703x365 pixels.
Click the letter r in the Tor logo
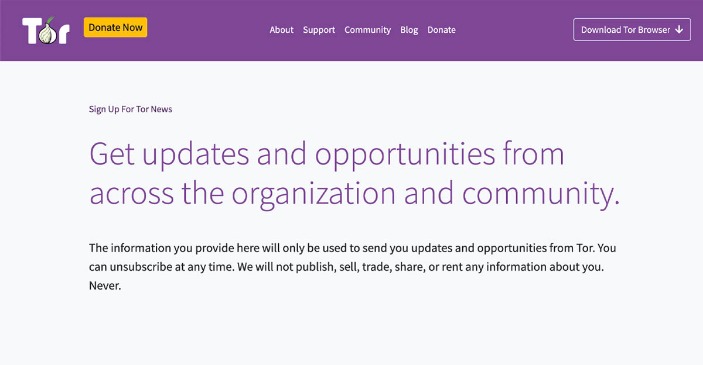point(63,35)
